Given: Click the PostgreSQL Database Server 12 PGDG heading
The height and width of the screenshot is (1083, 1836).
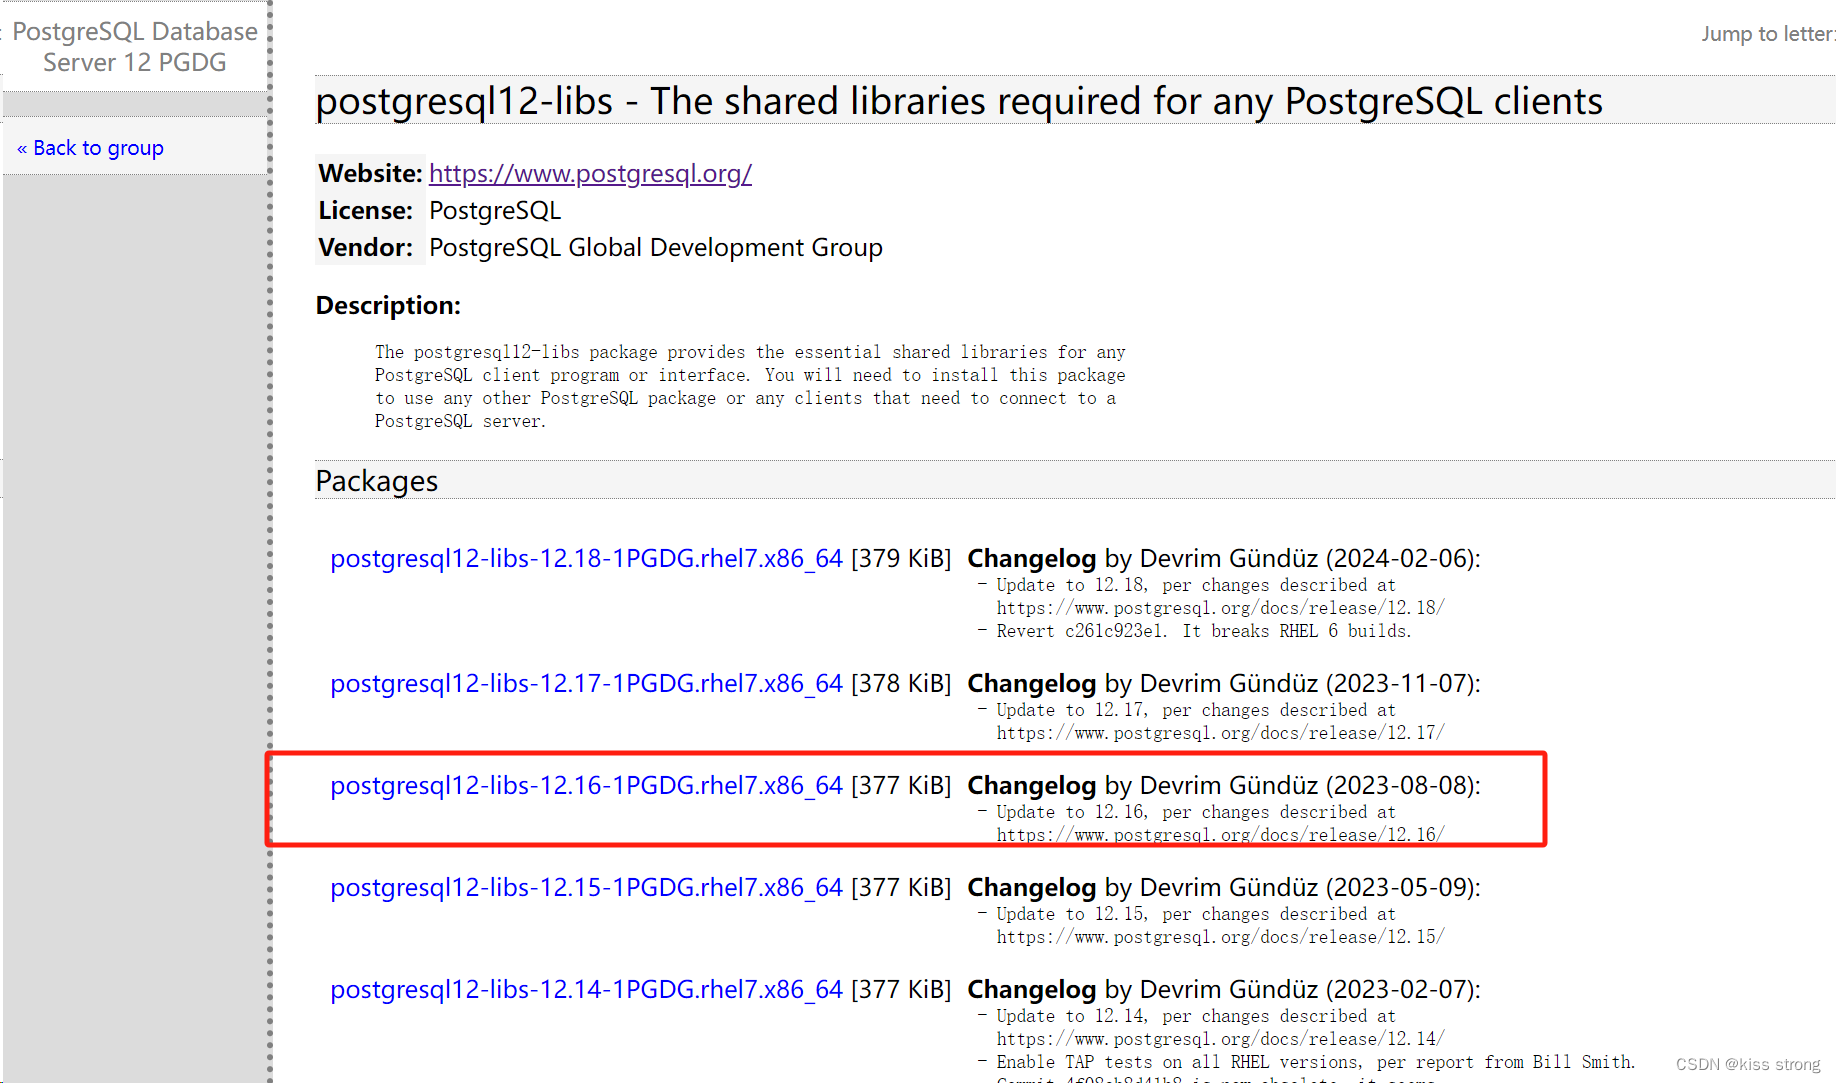Looking at the screenshot, I should pos(135,46).
